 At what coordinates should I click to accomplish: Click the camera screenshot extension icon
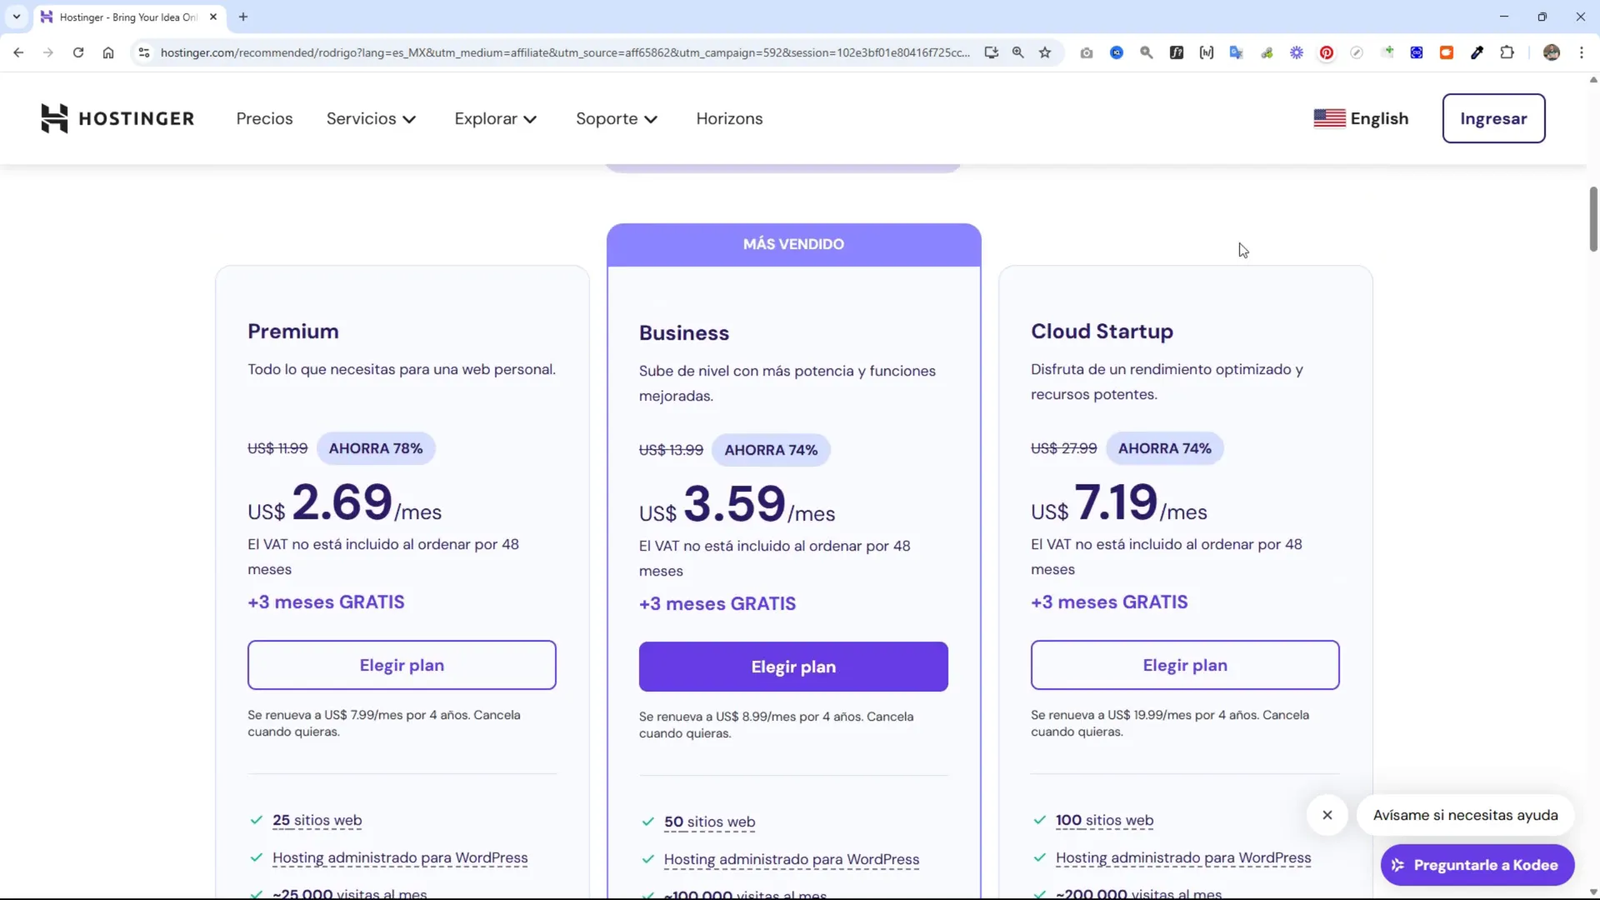[1086, 53]
